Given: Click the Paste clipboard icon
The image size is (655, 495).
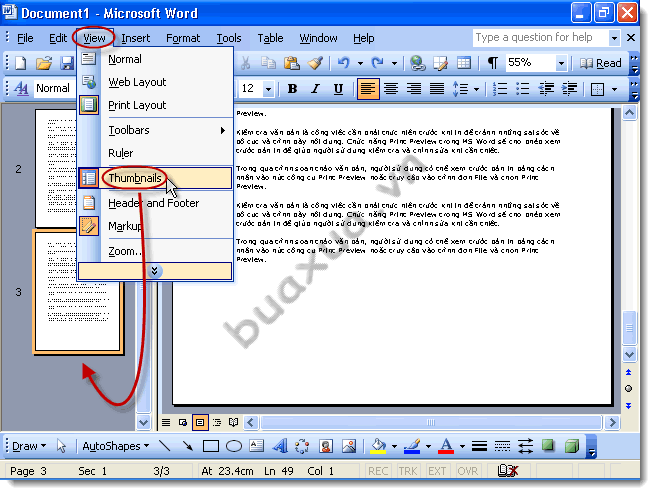Looking at the screenshot, I should (292, 63).
